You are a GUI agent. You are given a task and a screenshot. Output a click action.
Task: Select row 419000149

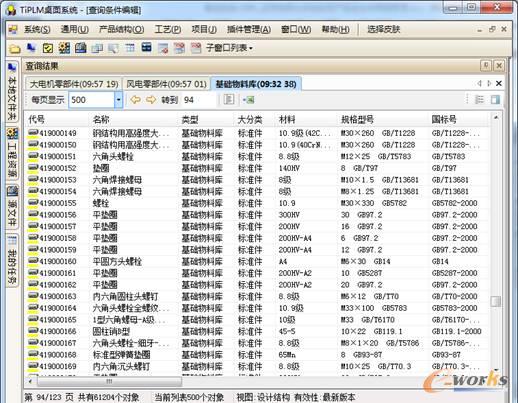point(257,133)
